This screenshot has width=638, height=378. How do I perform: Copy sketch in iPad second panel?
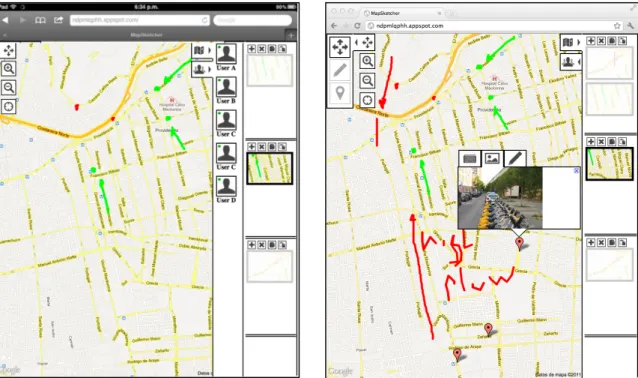(272, 147)
